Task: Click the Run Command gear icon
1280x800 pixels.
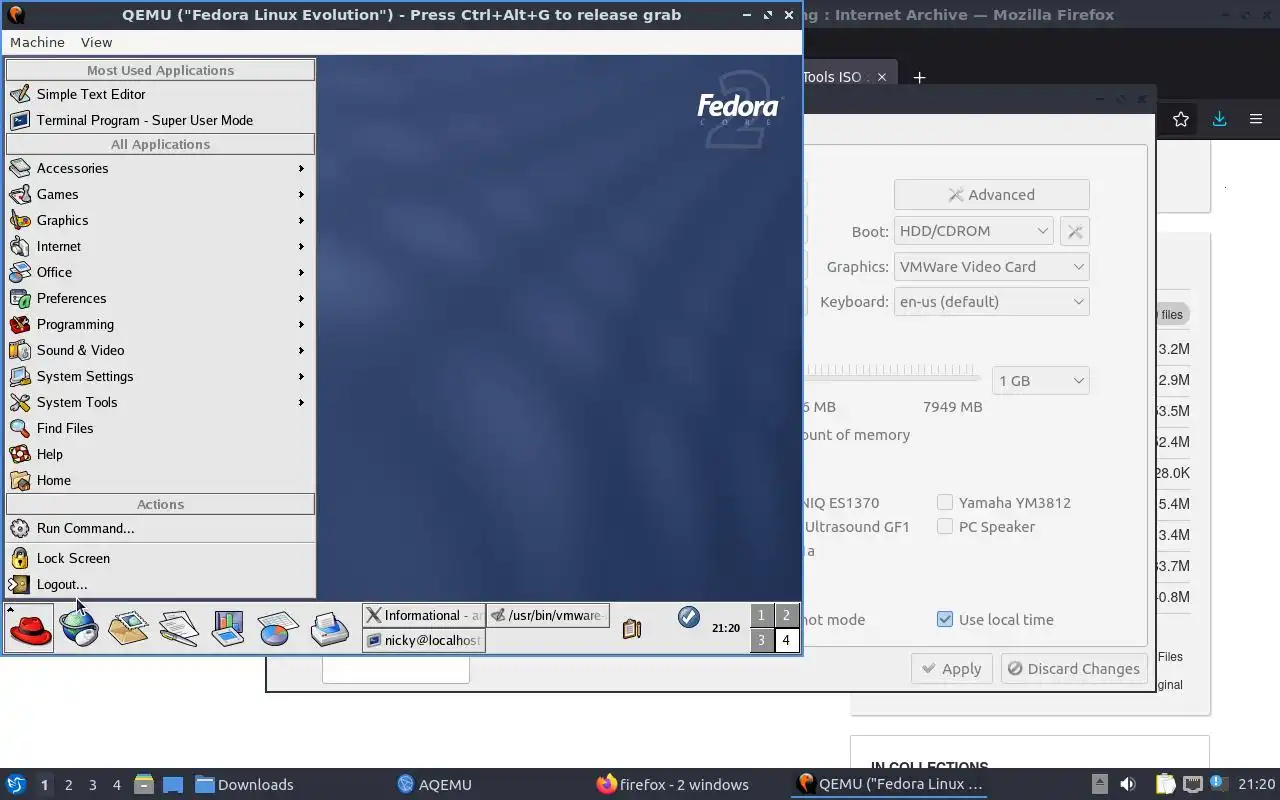Action: 20,528
